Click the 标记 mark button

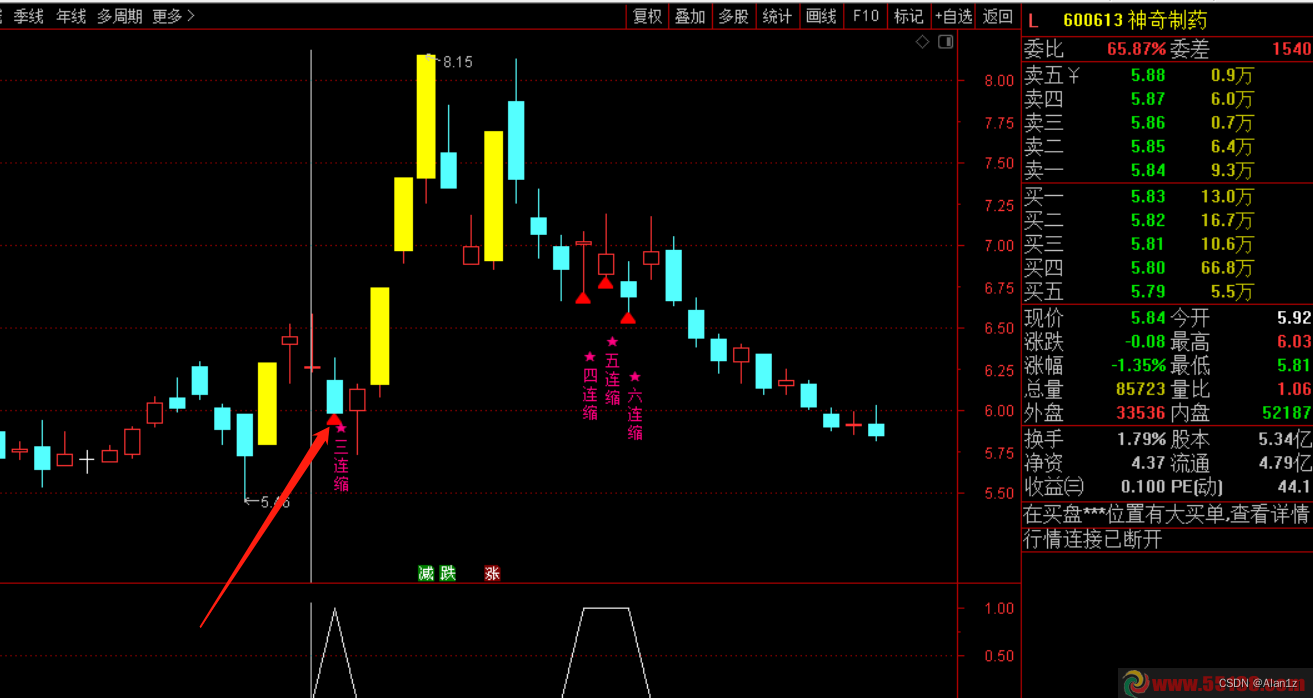click(x=908, y=16)
